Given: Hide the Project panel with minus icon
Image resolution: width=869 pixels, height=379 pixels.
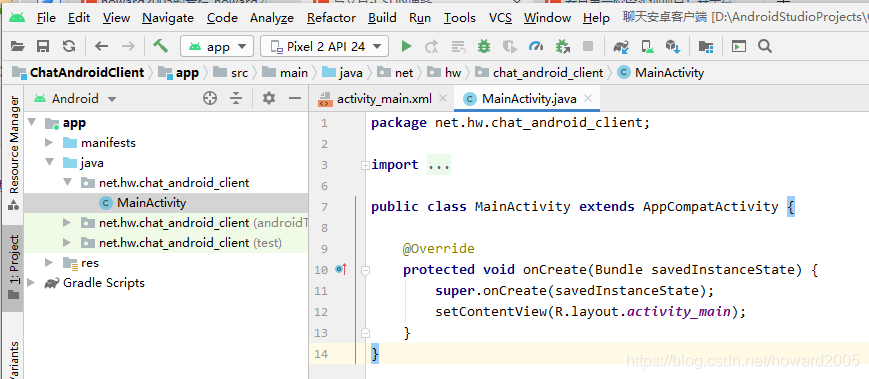Looking at the screenshot, I should coord(295,99).
